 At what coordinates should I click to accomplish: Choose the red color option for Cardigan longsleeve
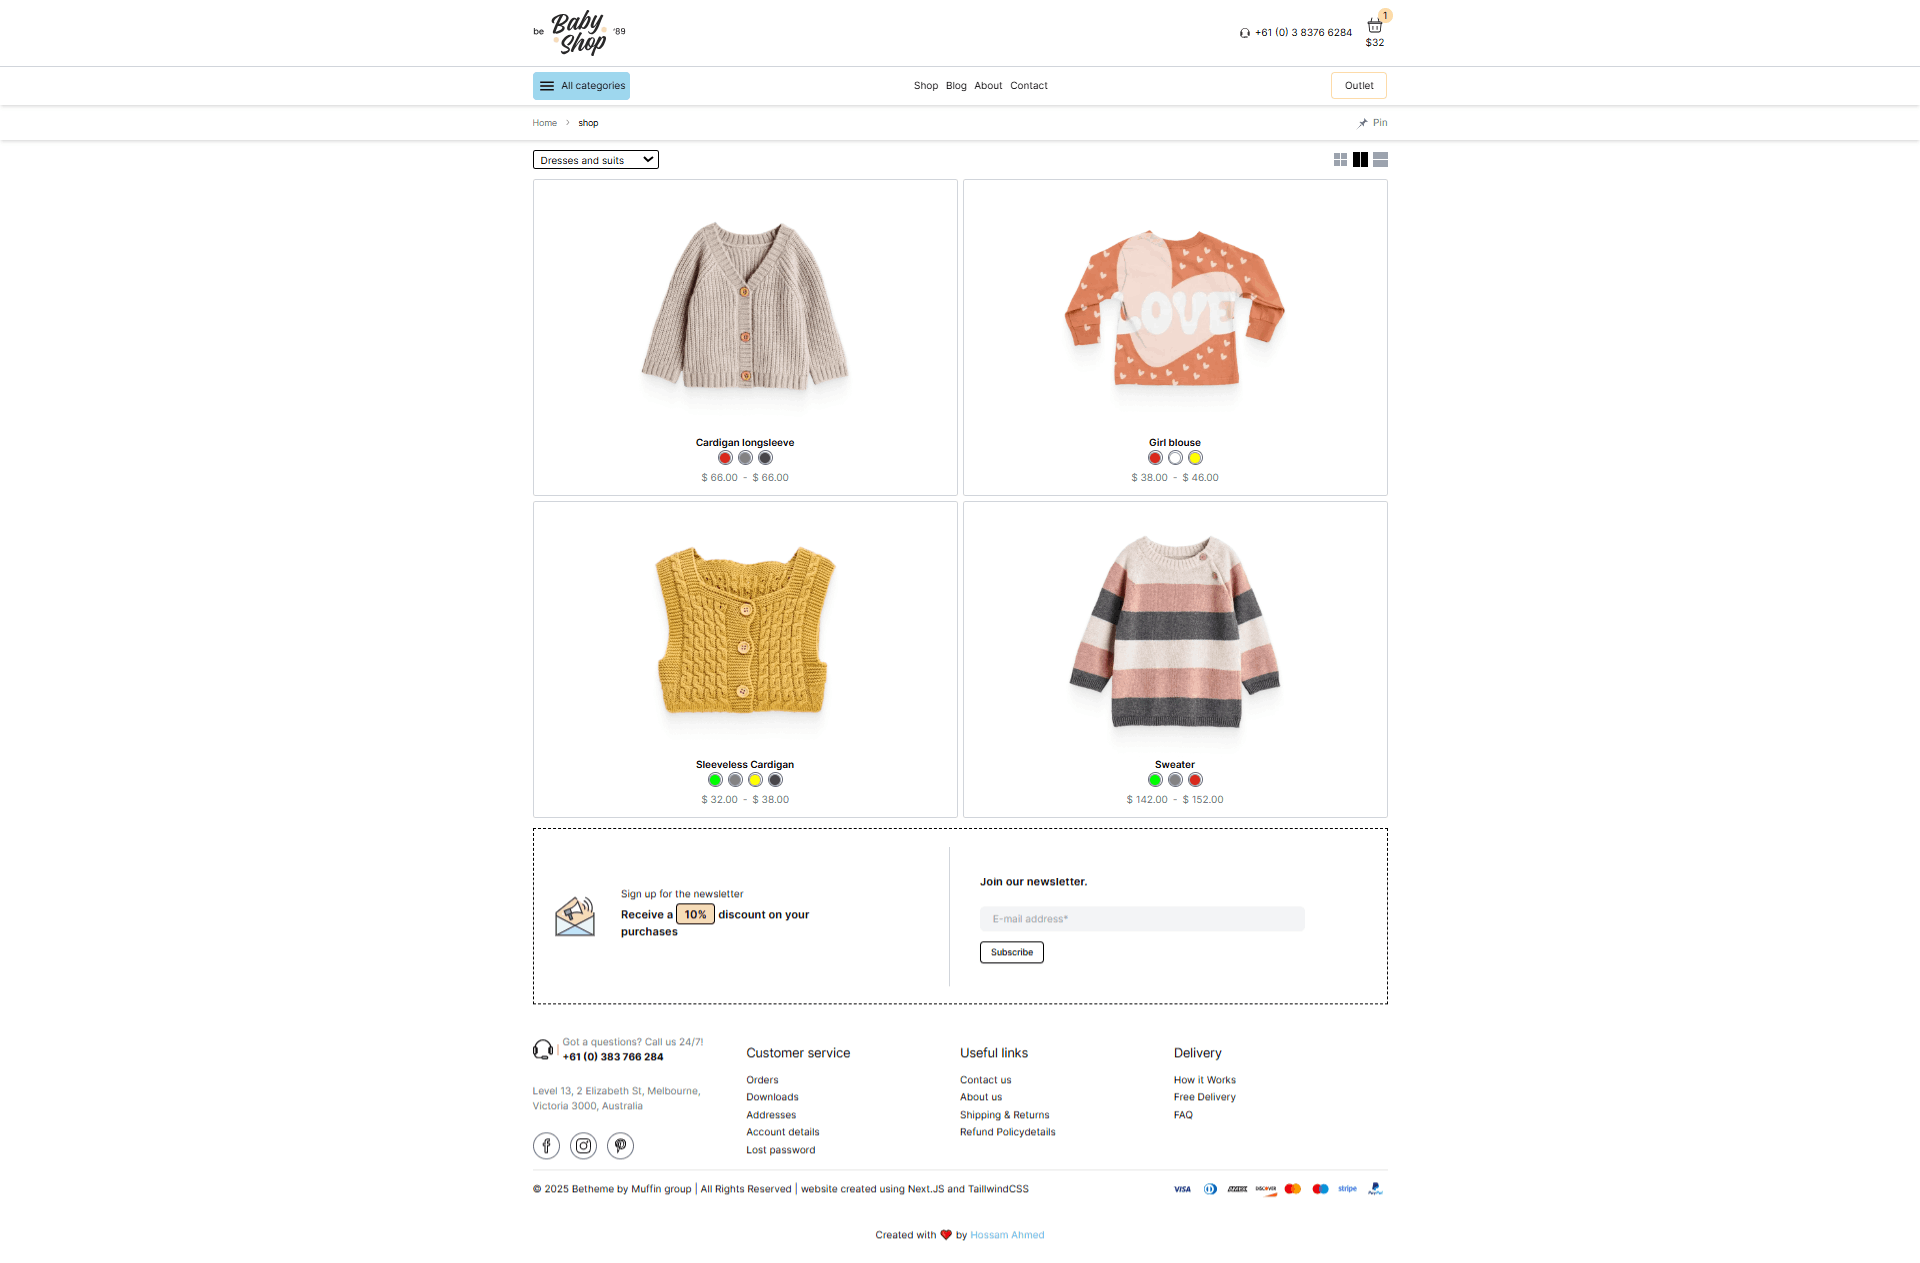725,458
